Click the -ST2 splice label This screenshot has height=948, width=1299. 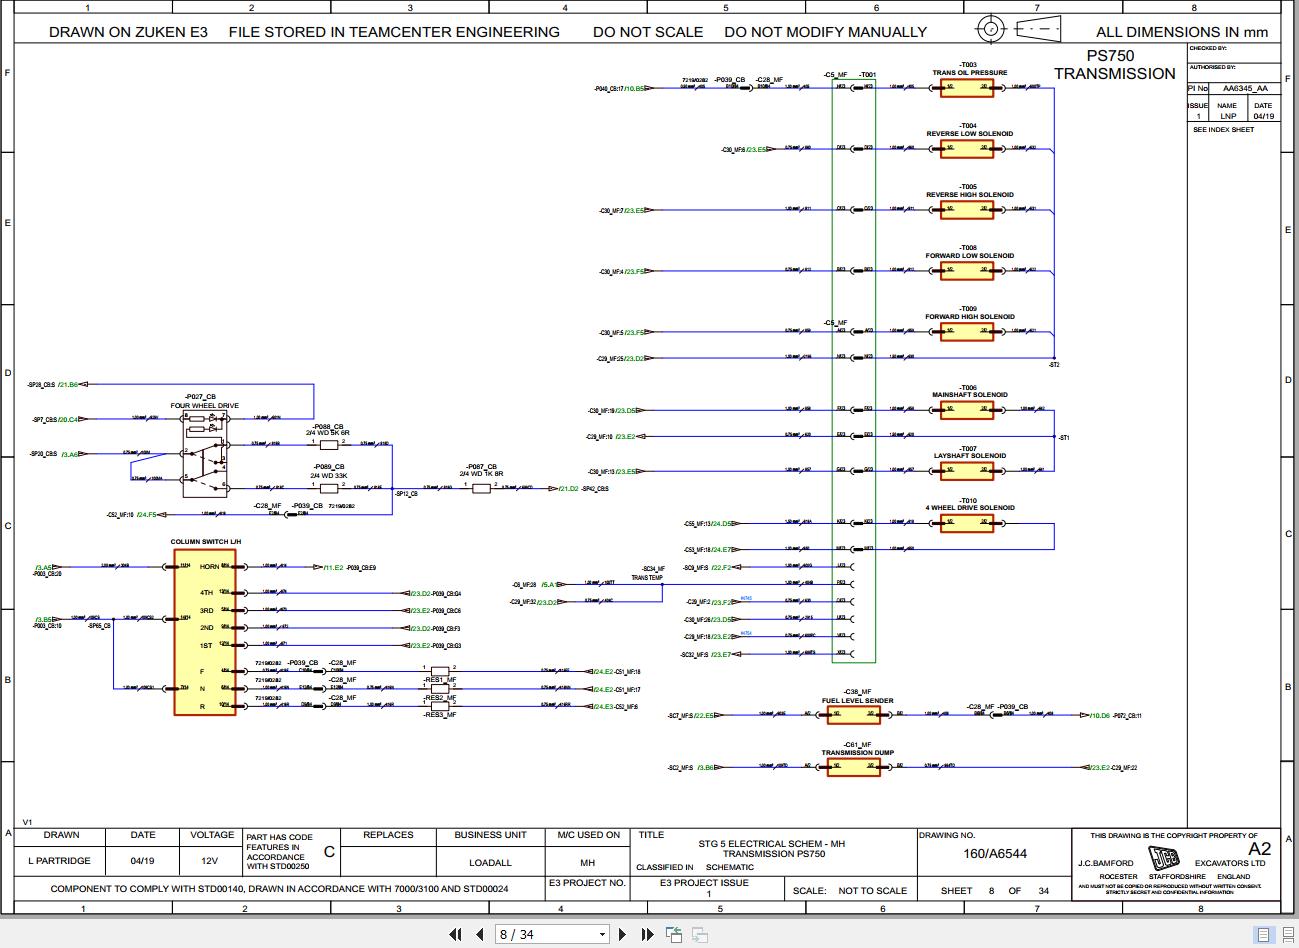(1054, 365)
